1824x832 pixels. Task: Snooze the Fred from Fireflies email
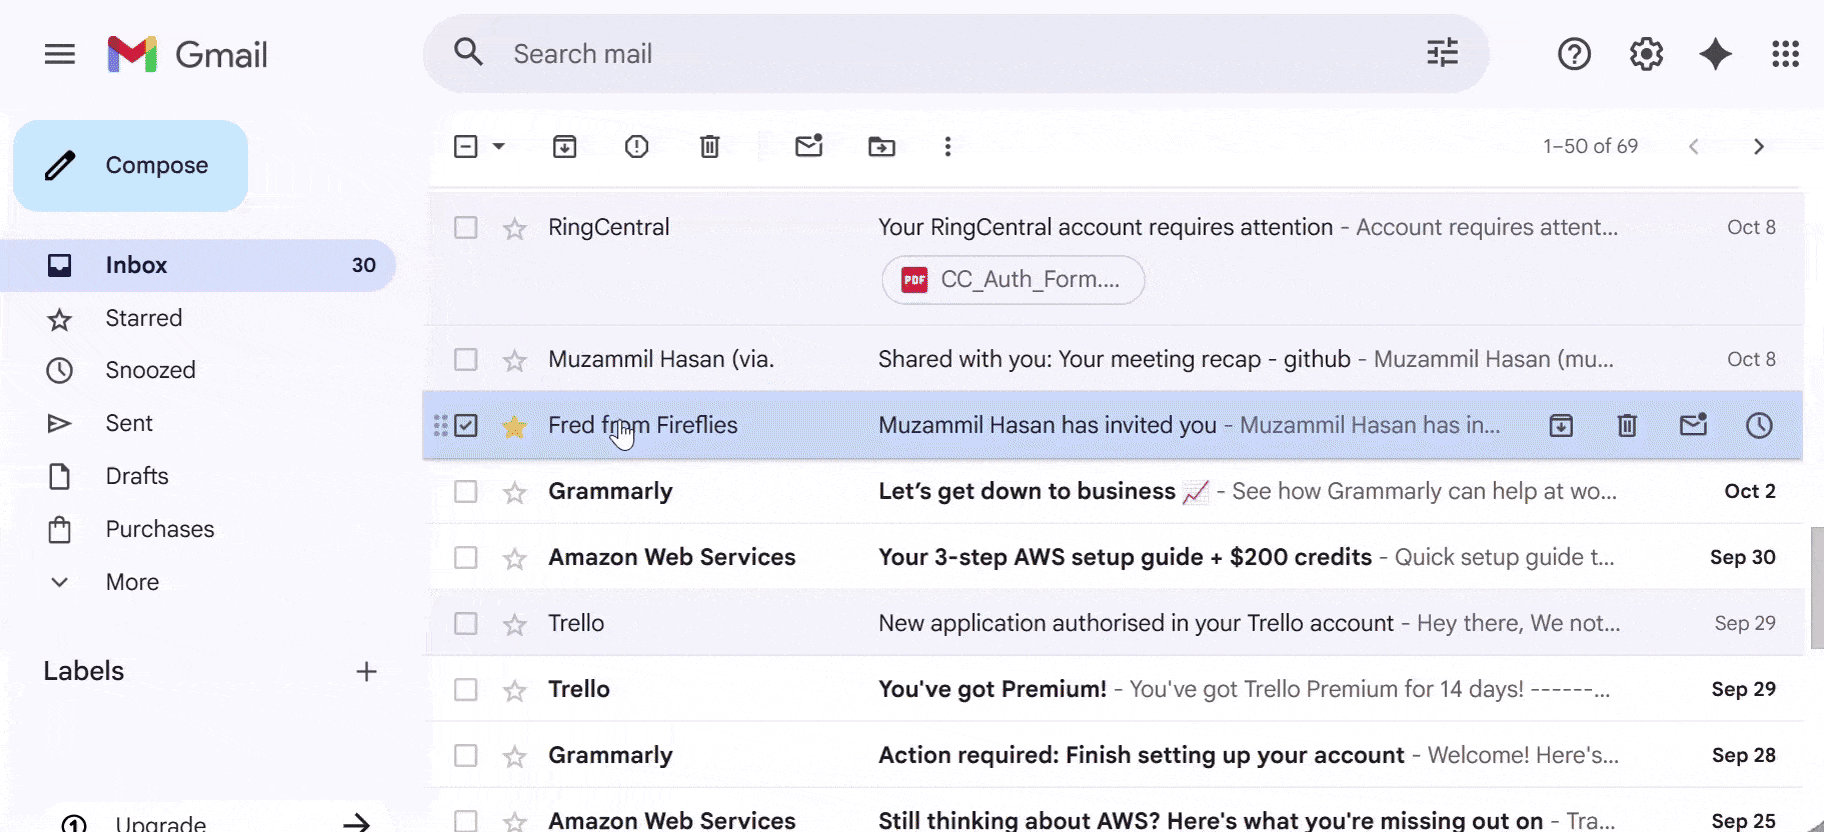(1758, 426)
